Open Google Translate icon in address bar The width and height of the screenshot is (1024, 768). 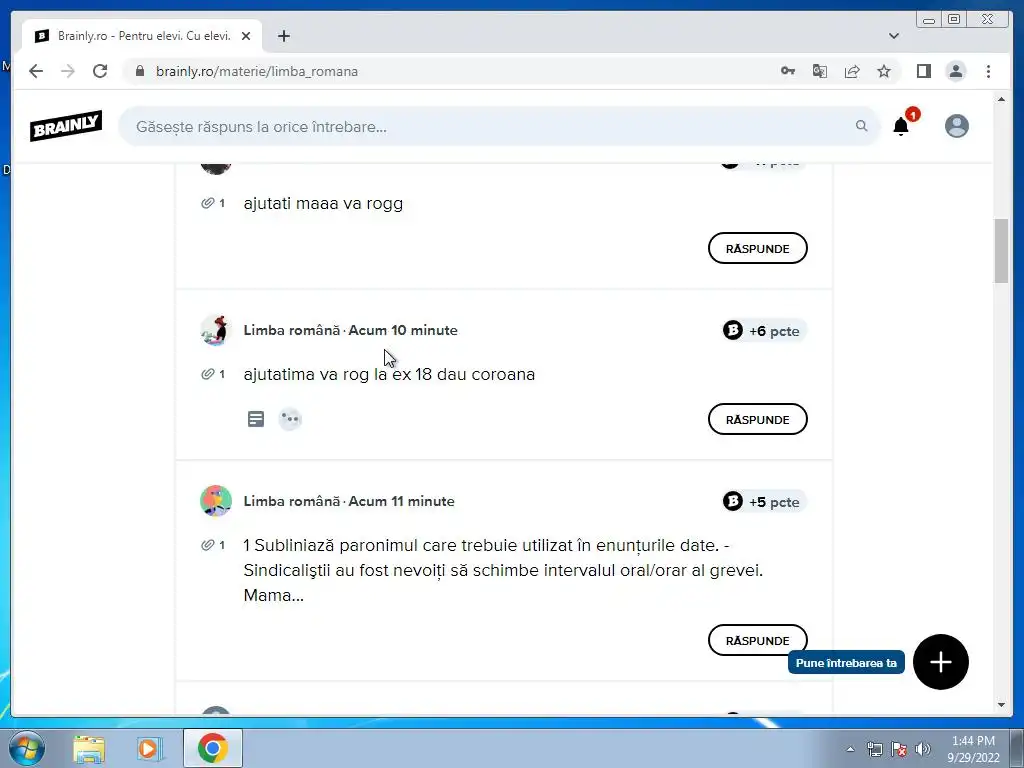pyautogui.click(x=820, y=71)
